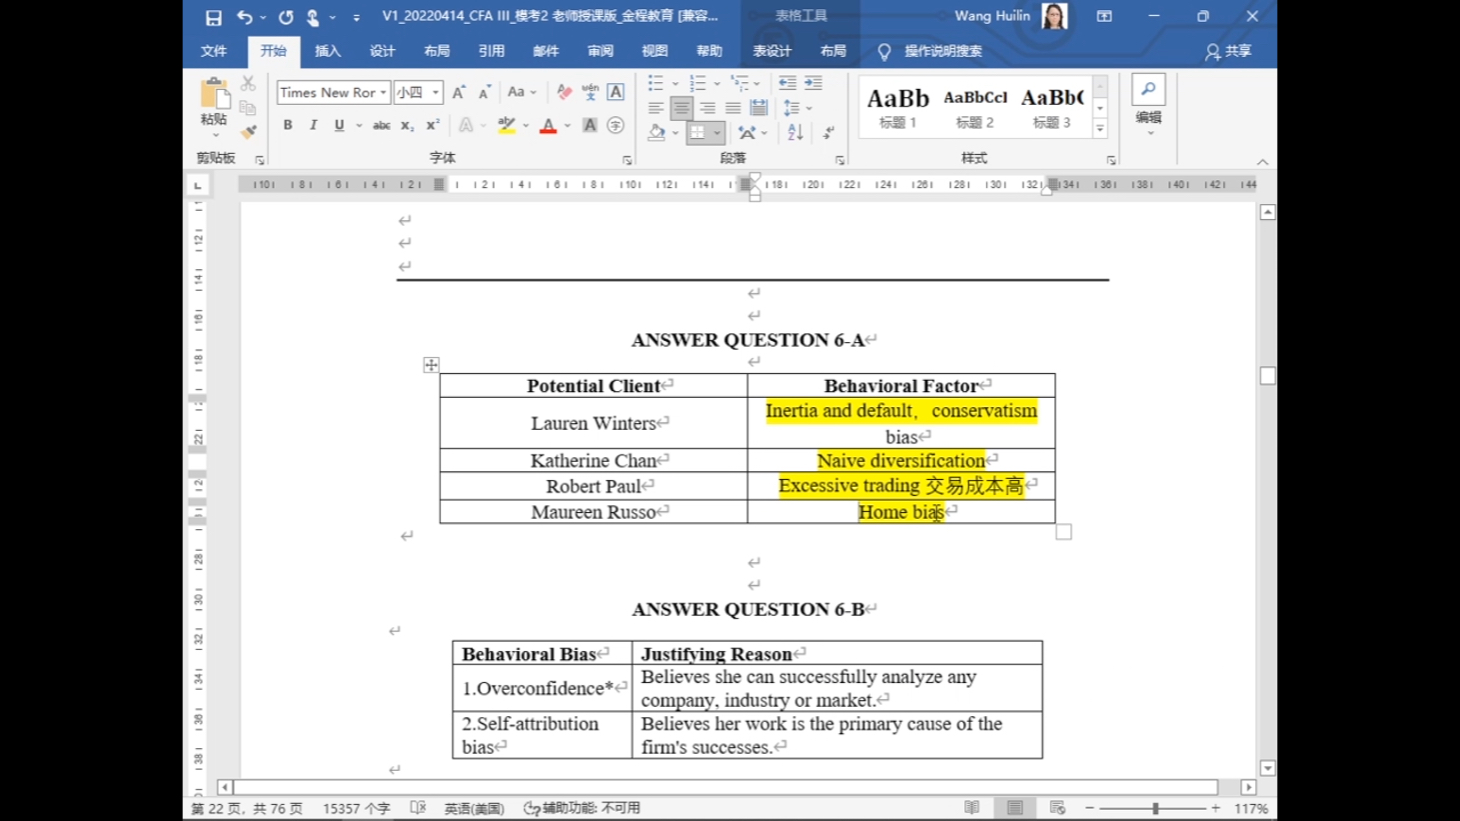
Task: Click the table move handle icon
Action: pyautogui.click(x=431, y=365)
